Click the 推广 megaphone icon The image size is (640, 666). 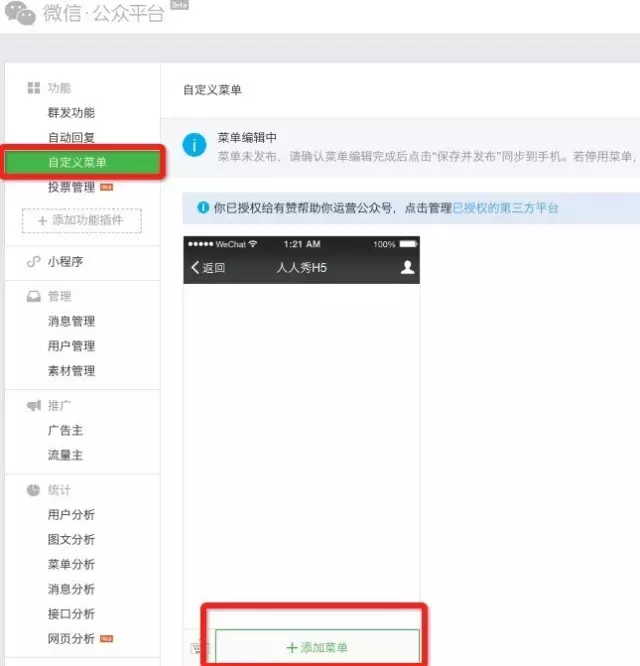pos(34,405)
